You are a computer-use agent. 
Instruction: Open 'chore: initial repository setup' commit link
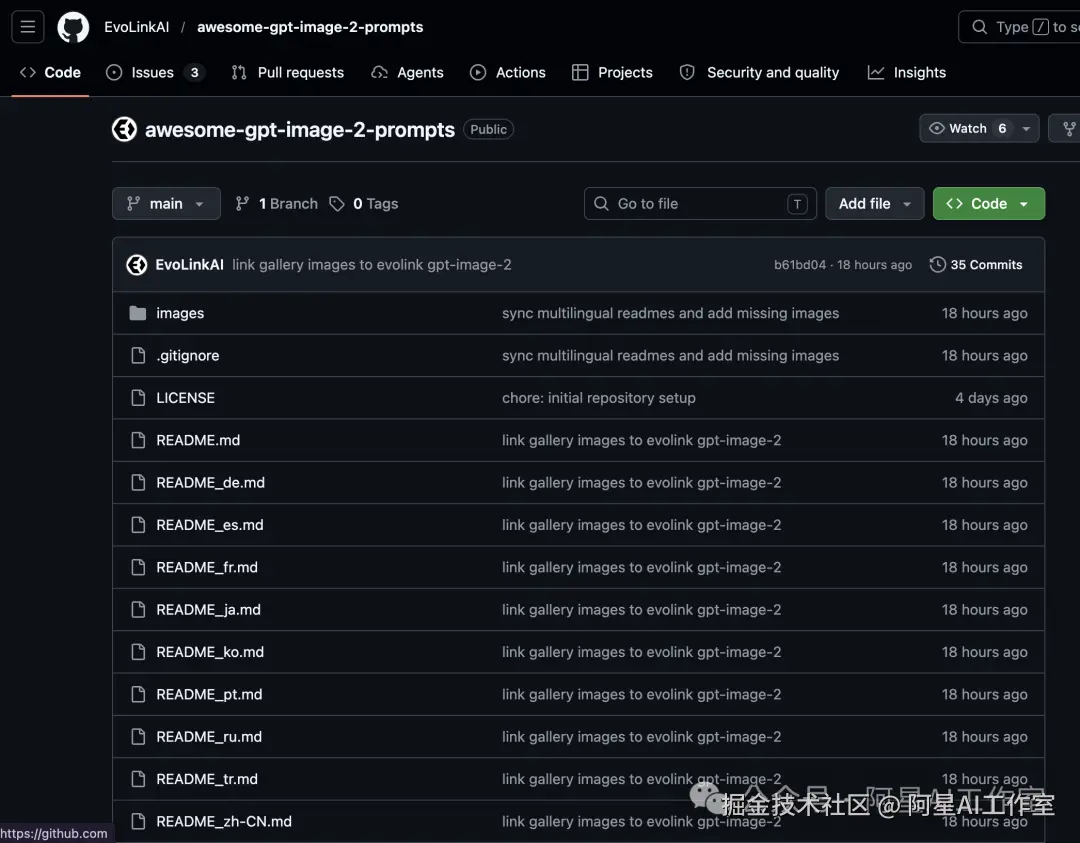[599, 398]
